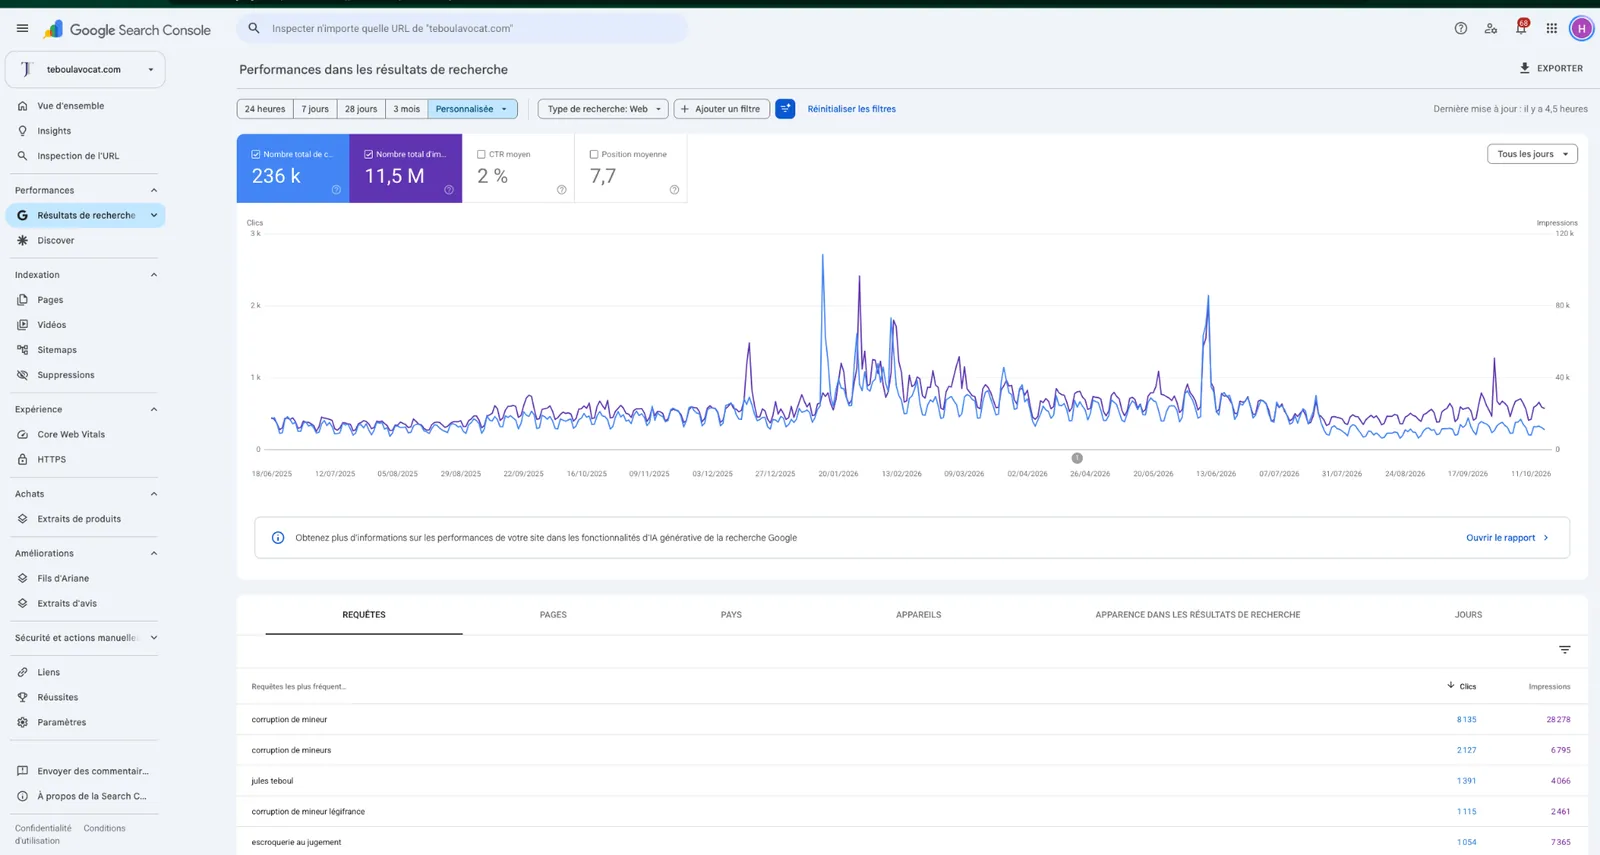
Task: Click the URL inspection search field
Action: coord(462,28)
